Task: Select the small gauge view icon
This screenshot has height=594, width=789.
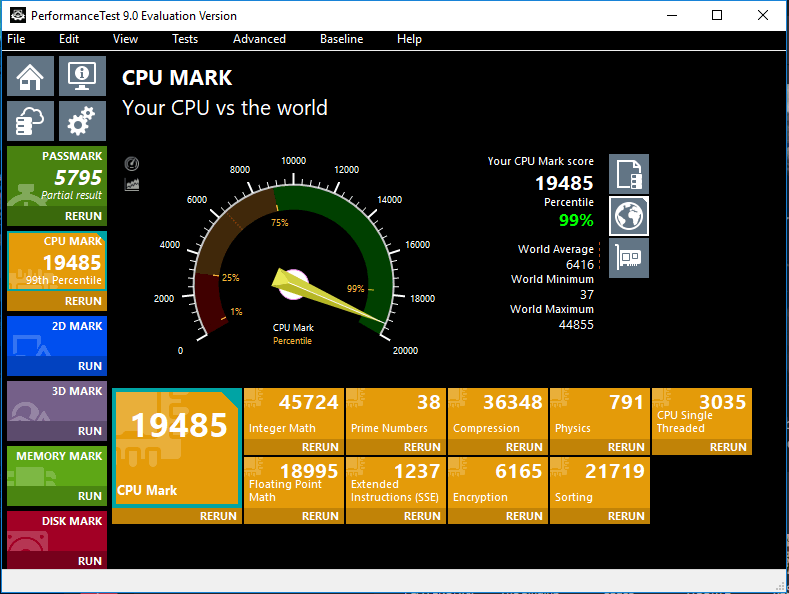Action: pos(132,164)
